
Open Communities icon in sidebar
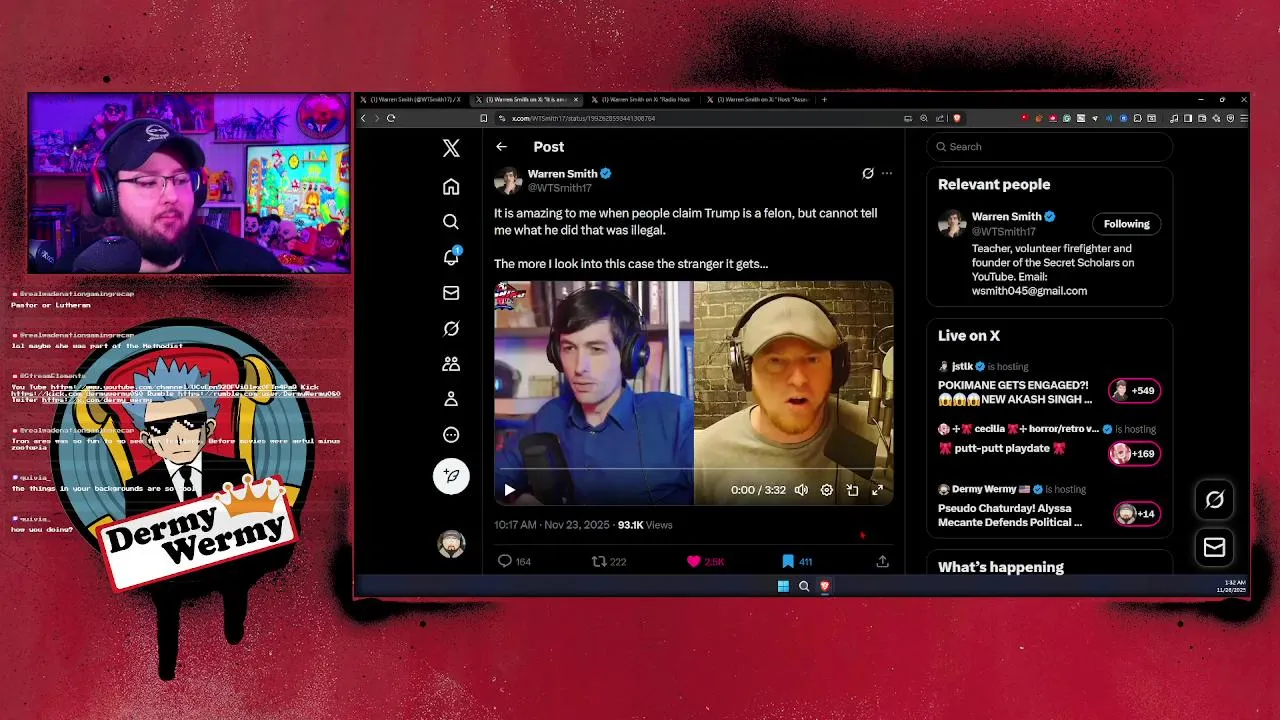coord(451,364)
